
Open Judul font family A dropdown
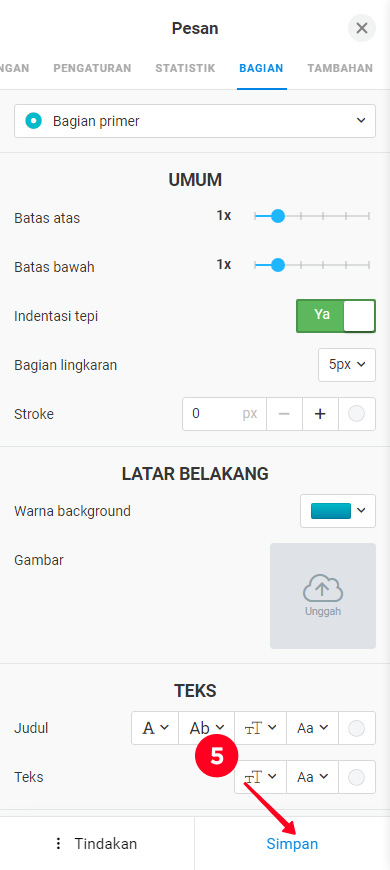[x=155, y=728]
